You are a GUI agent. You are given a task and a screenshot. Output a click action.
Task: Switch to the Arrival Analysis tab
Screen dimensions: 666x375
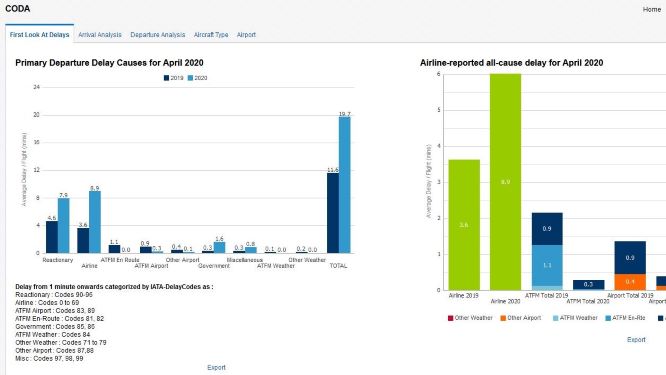pos(100,35)
